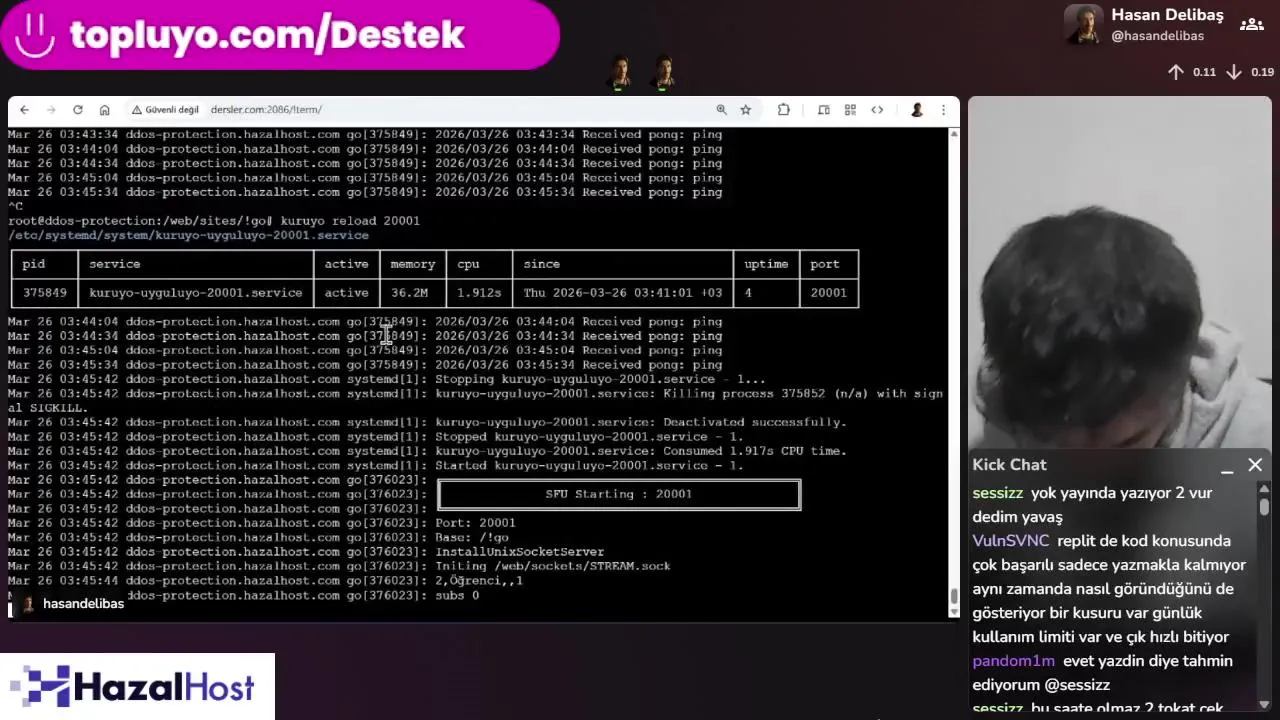Go forward in the browser
Screen dimensions: 1280x720
coord(51,110)
